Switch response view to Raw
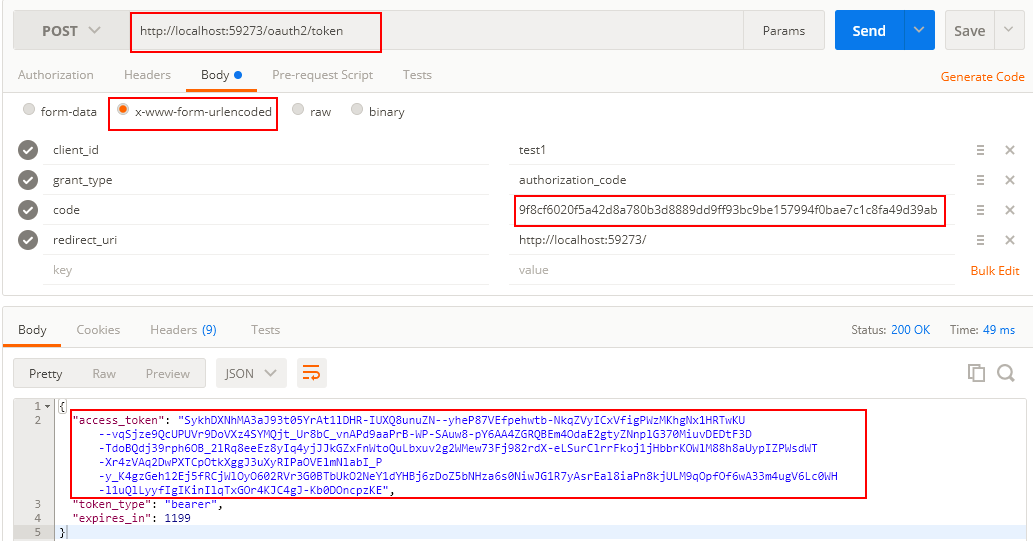The height and width of the screenshot is (541, 1033). point(104,374)
